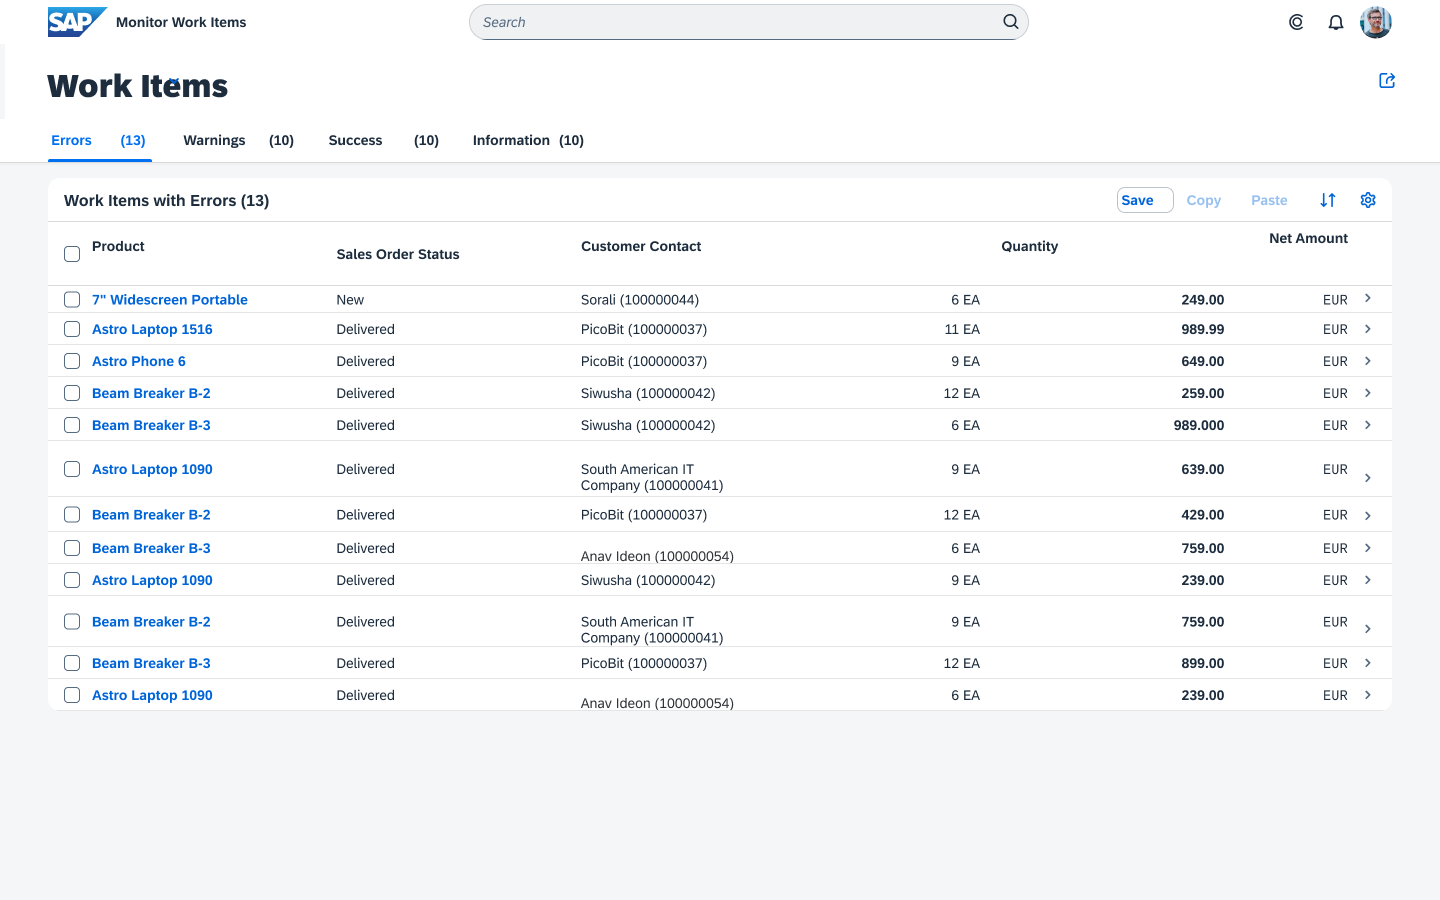Click the Quantity column header
Viewport: 1440px width, 900px height.
pos(1029,246)
